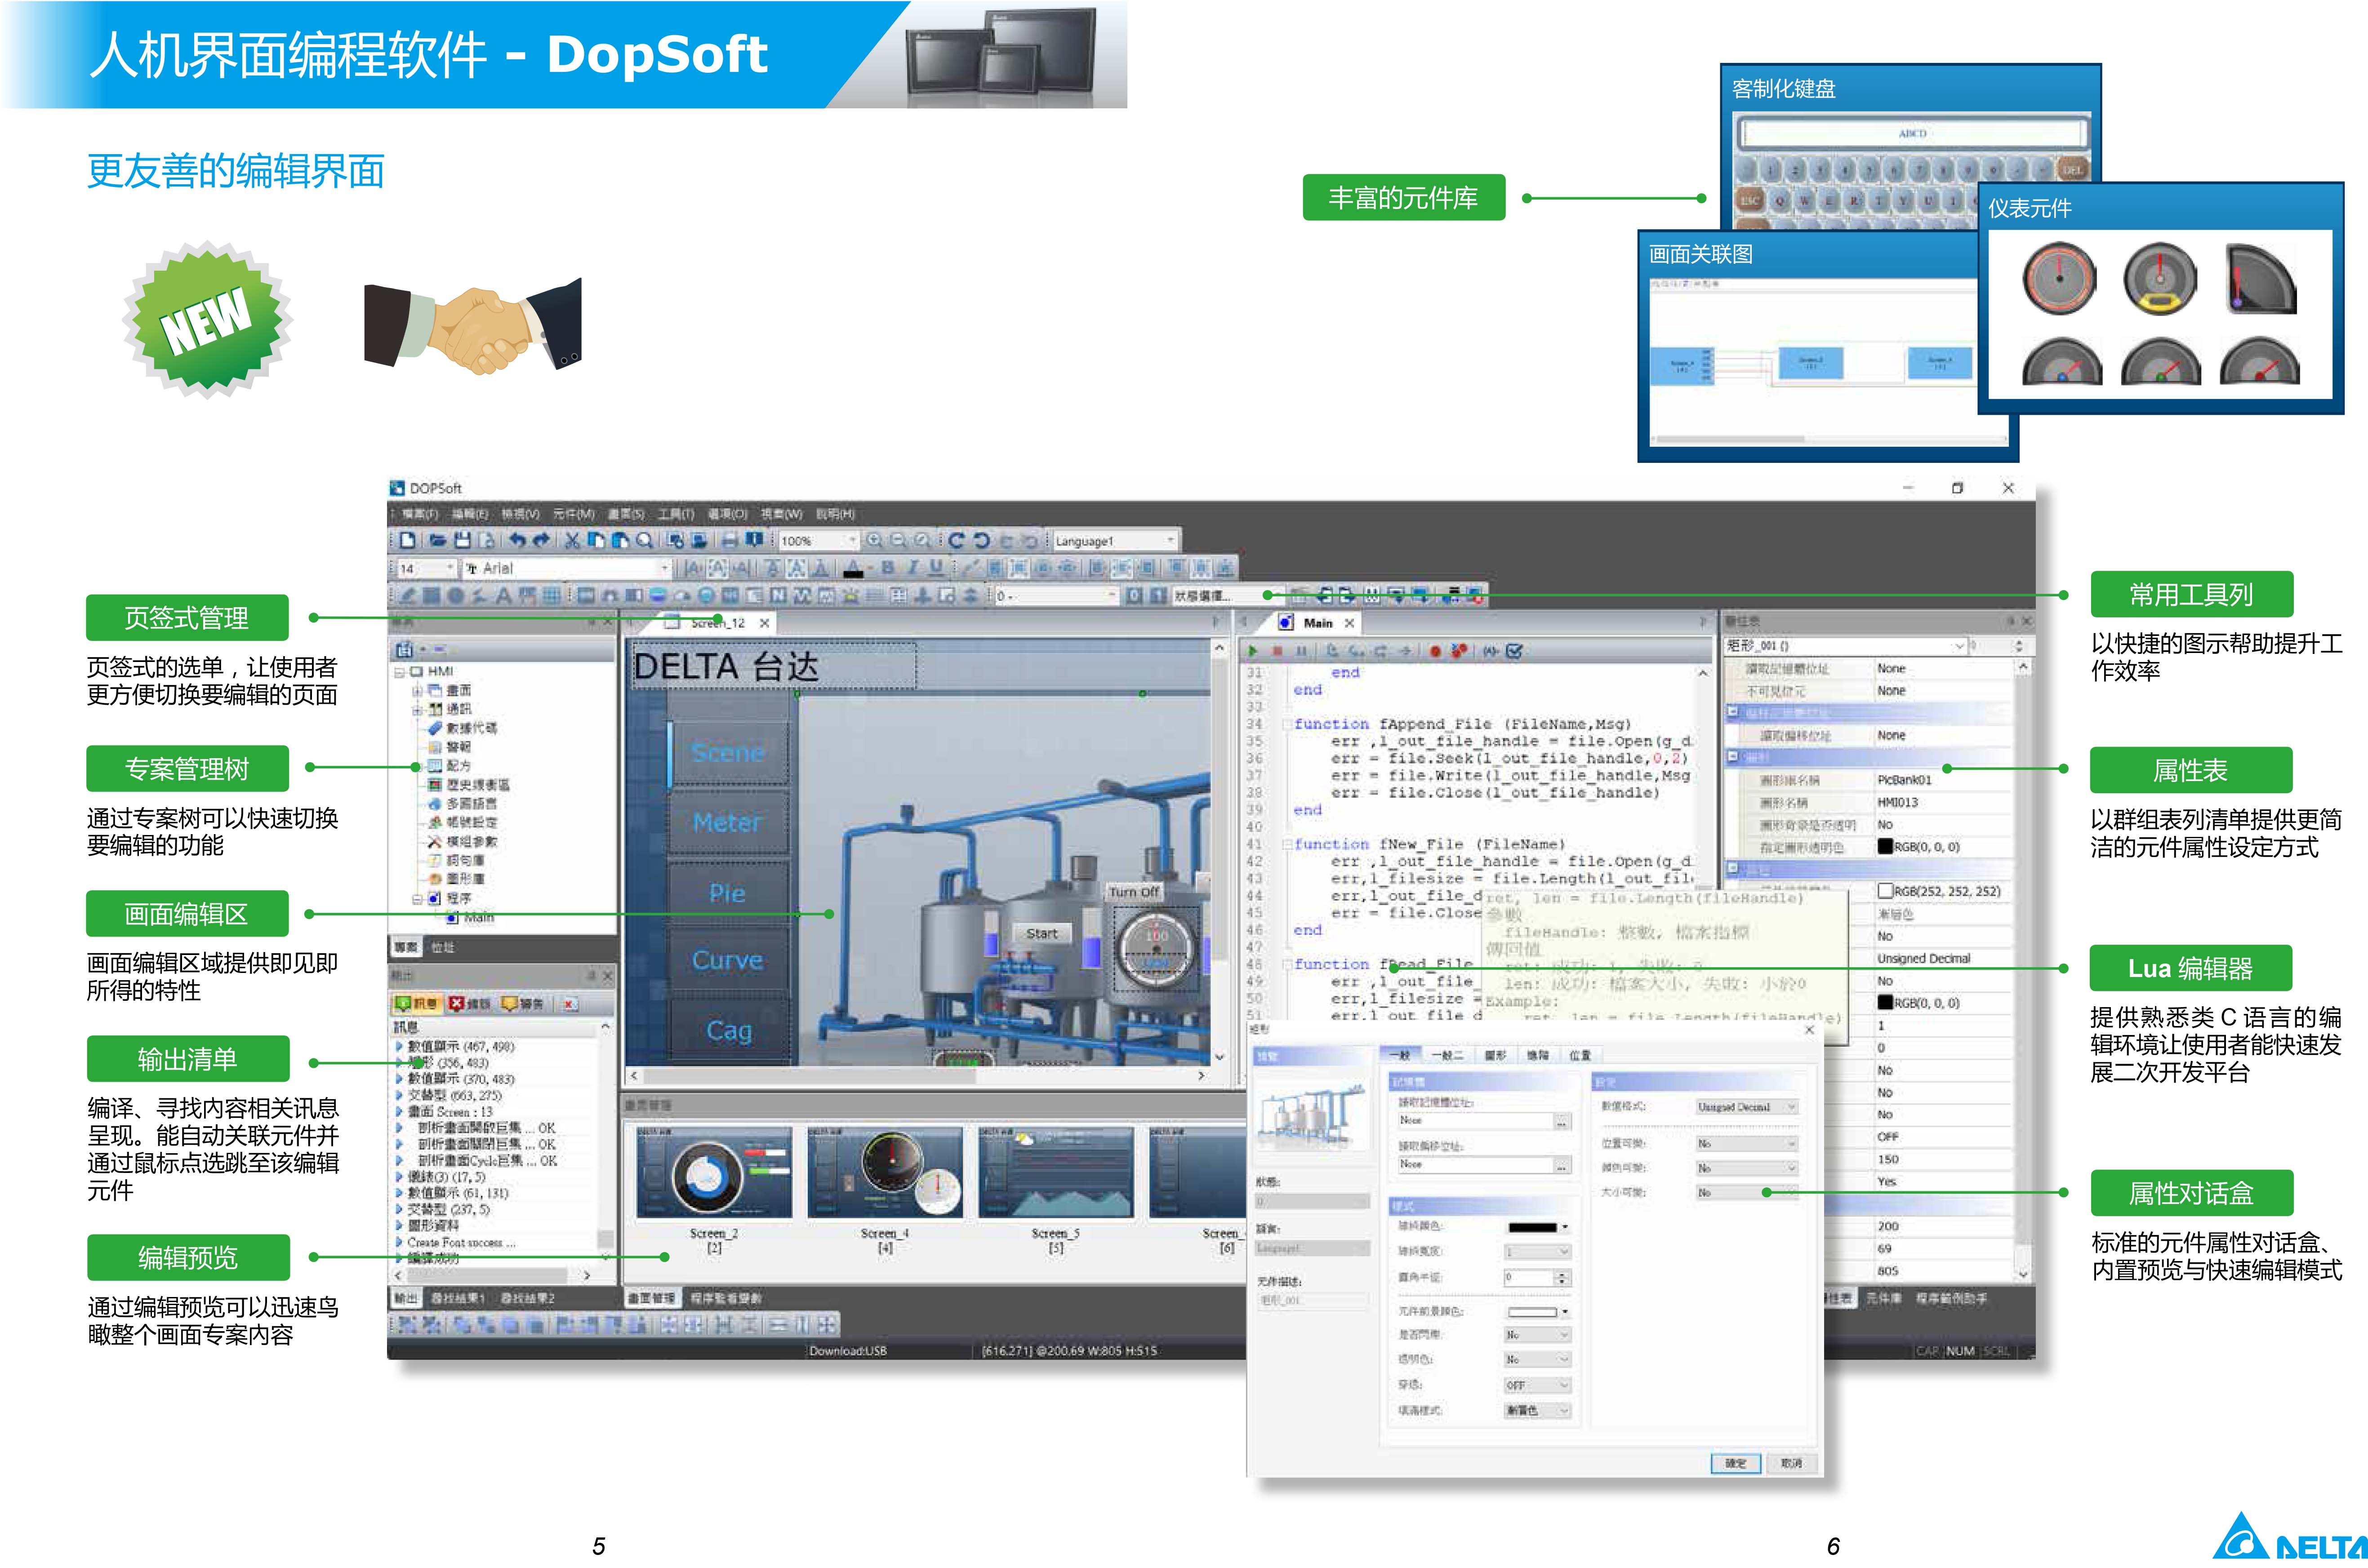Open the 檔案(F) menu
Screen dimensions: 2368x1568
click(420, 514)
